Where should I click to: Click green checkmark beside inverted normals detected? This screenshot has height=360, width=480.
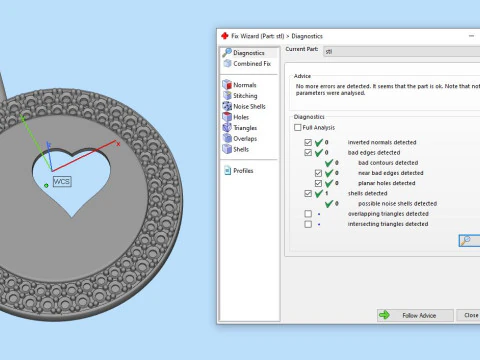coord(319,142)
